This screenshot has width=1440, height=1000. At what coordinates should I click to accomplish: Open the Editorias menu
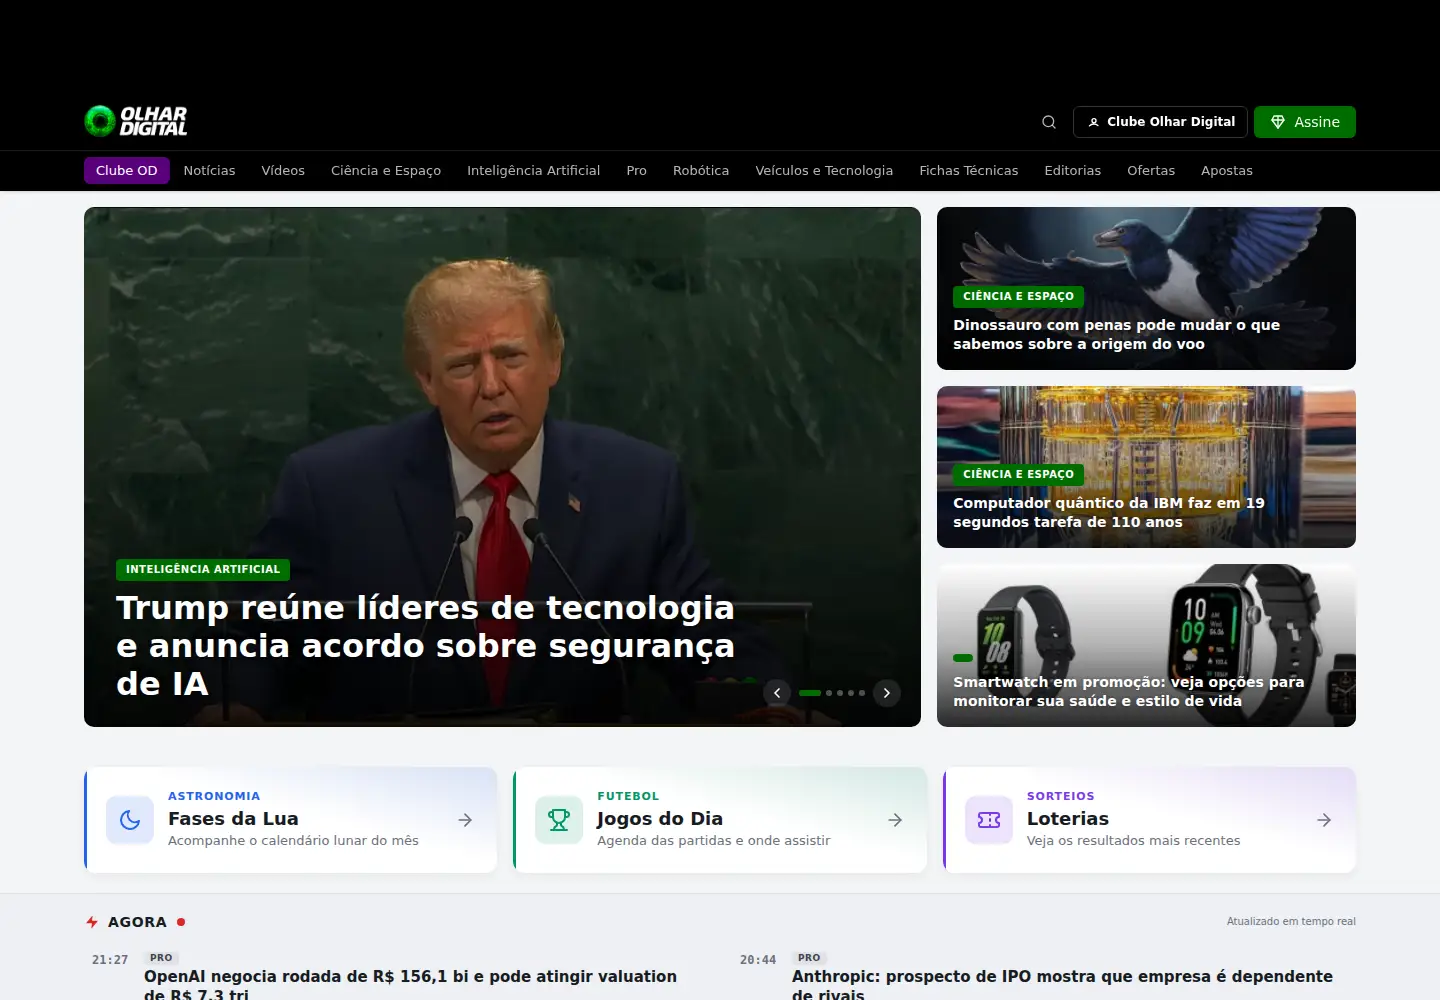[x=1073, y=171]
